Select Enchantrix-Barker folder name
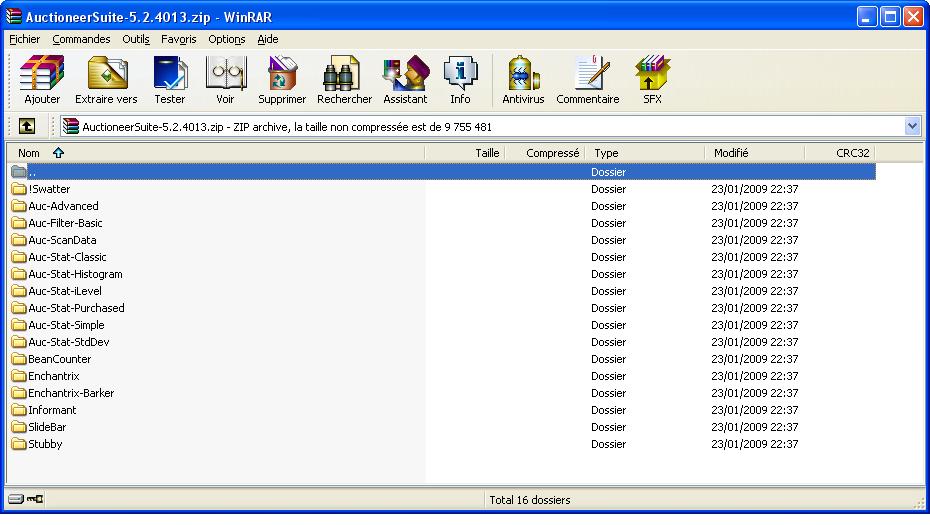Image resolution: width=930 pixels, height=525 pixels. tap(71, 393)
